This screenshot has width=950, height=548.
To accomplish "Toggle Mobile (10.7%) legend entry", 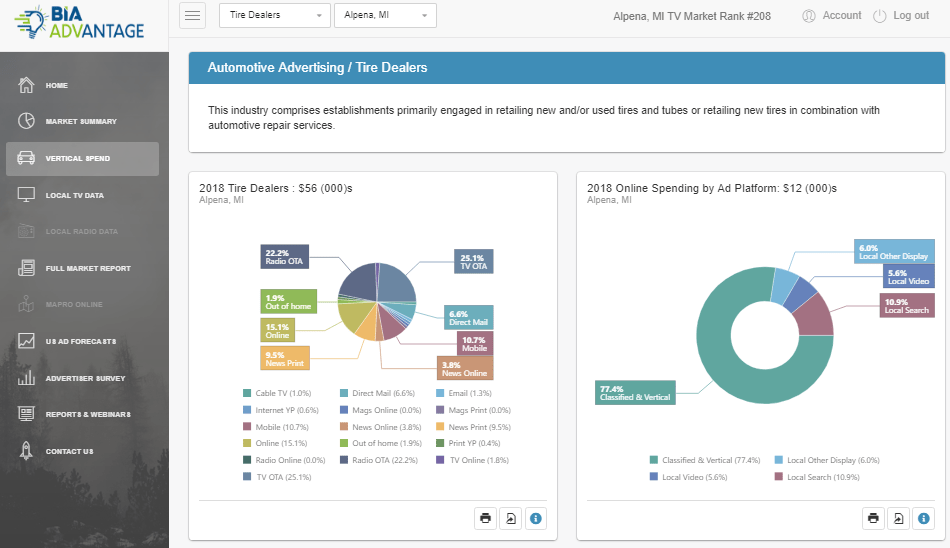I will click(276, 427).
